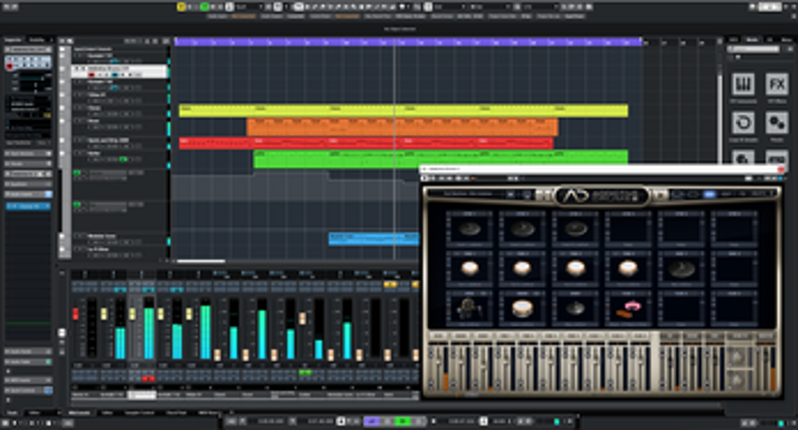Select the blue event near the bottom track
The height and width of the screenshot is (430, 798).
tap(374, 239)
